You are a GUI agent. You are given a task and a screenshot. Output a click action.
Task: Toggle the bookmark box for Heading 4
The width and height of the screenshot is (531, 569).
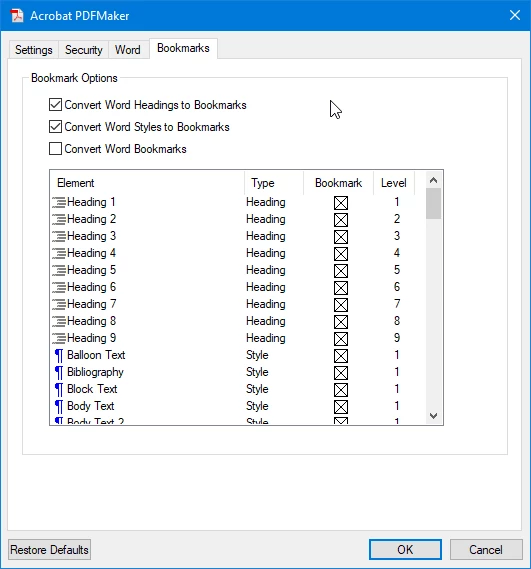coord(341,254)
